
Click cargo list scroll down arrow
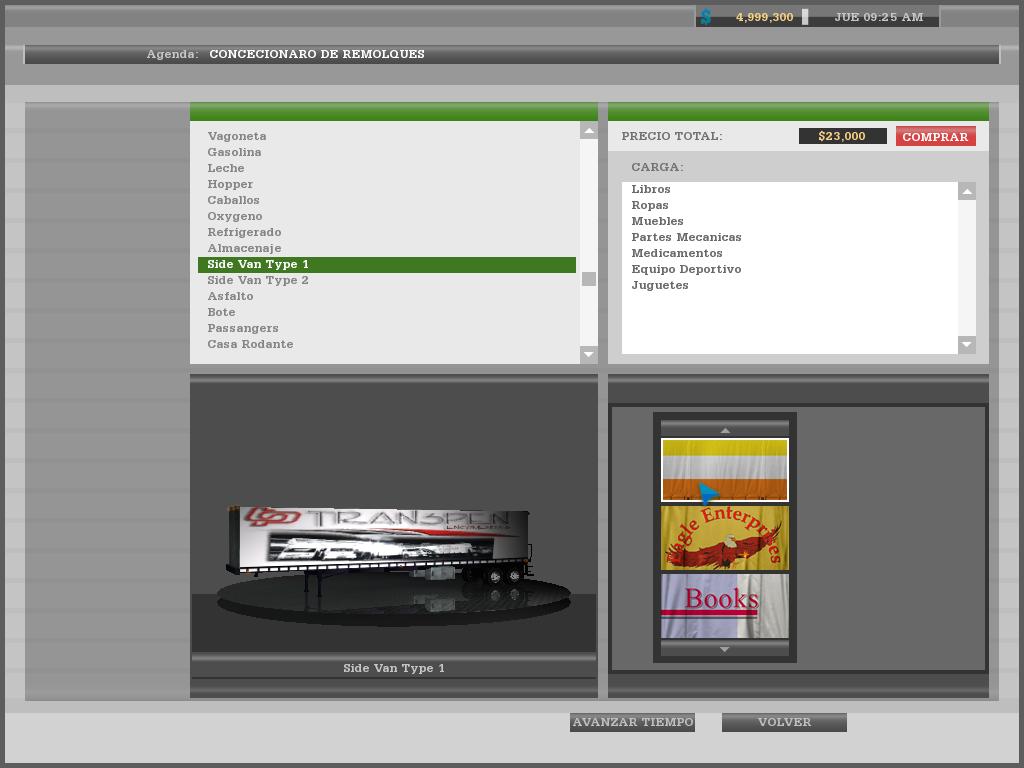[x=966, y=345]
